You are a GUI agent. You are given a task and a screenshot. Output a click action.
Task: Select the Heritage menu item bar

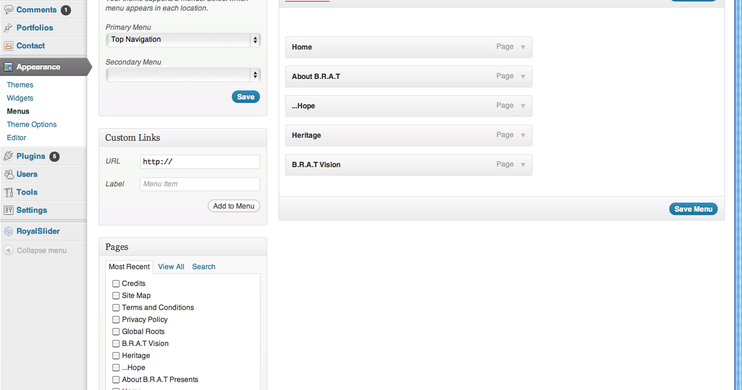(x=408, y=135)
